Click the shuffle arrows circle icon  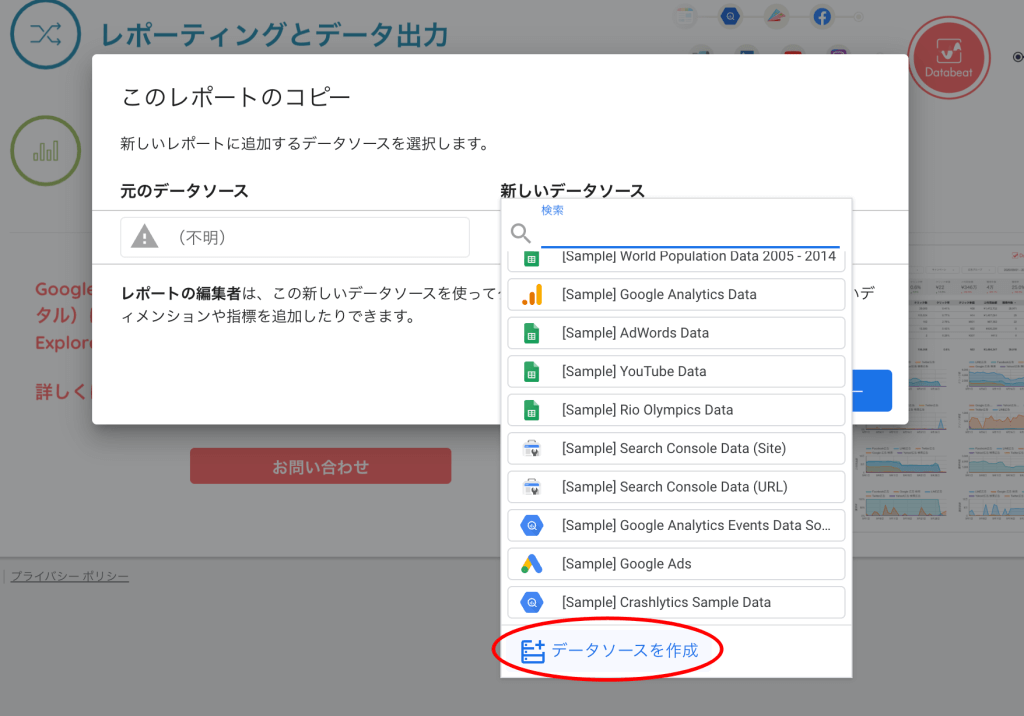[x=46, y=34]
